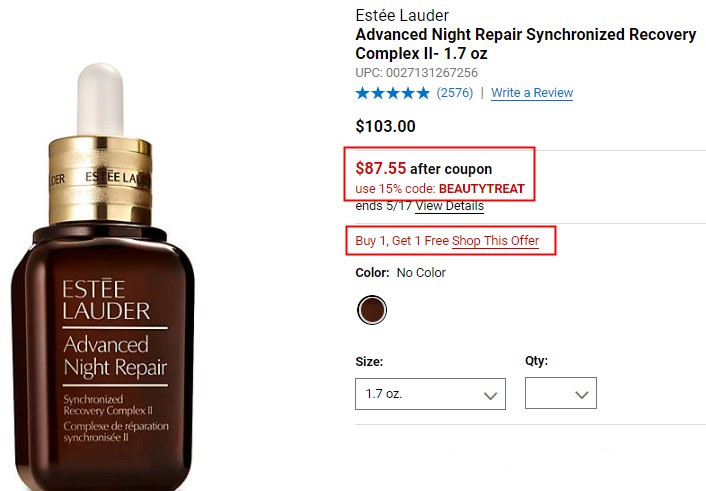
Task: Expand the Qty dropdown
Action: pyautogui.click(x=561, y=393)
